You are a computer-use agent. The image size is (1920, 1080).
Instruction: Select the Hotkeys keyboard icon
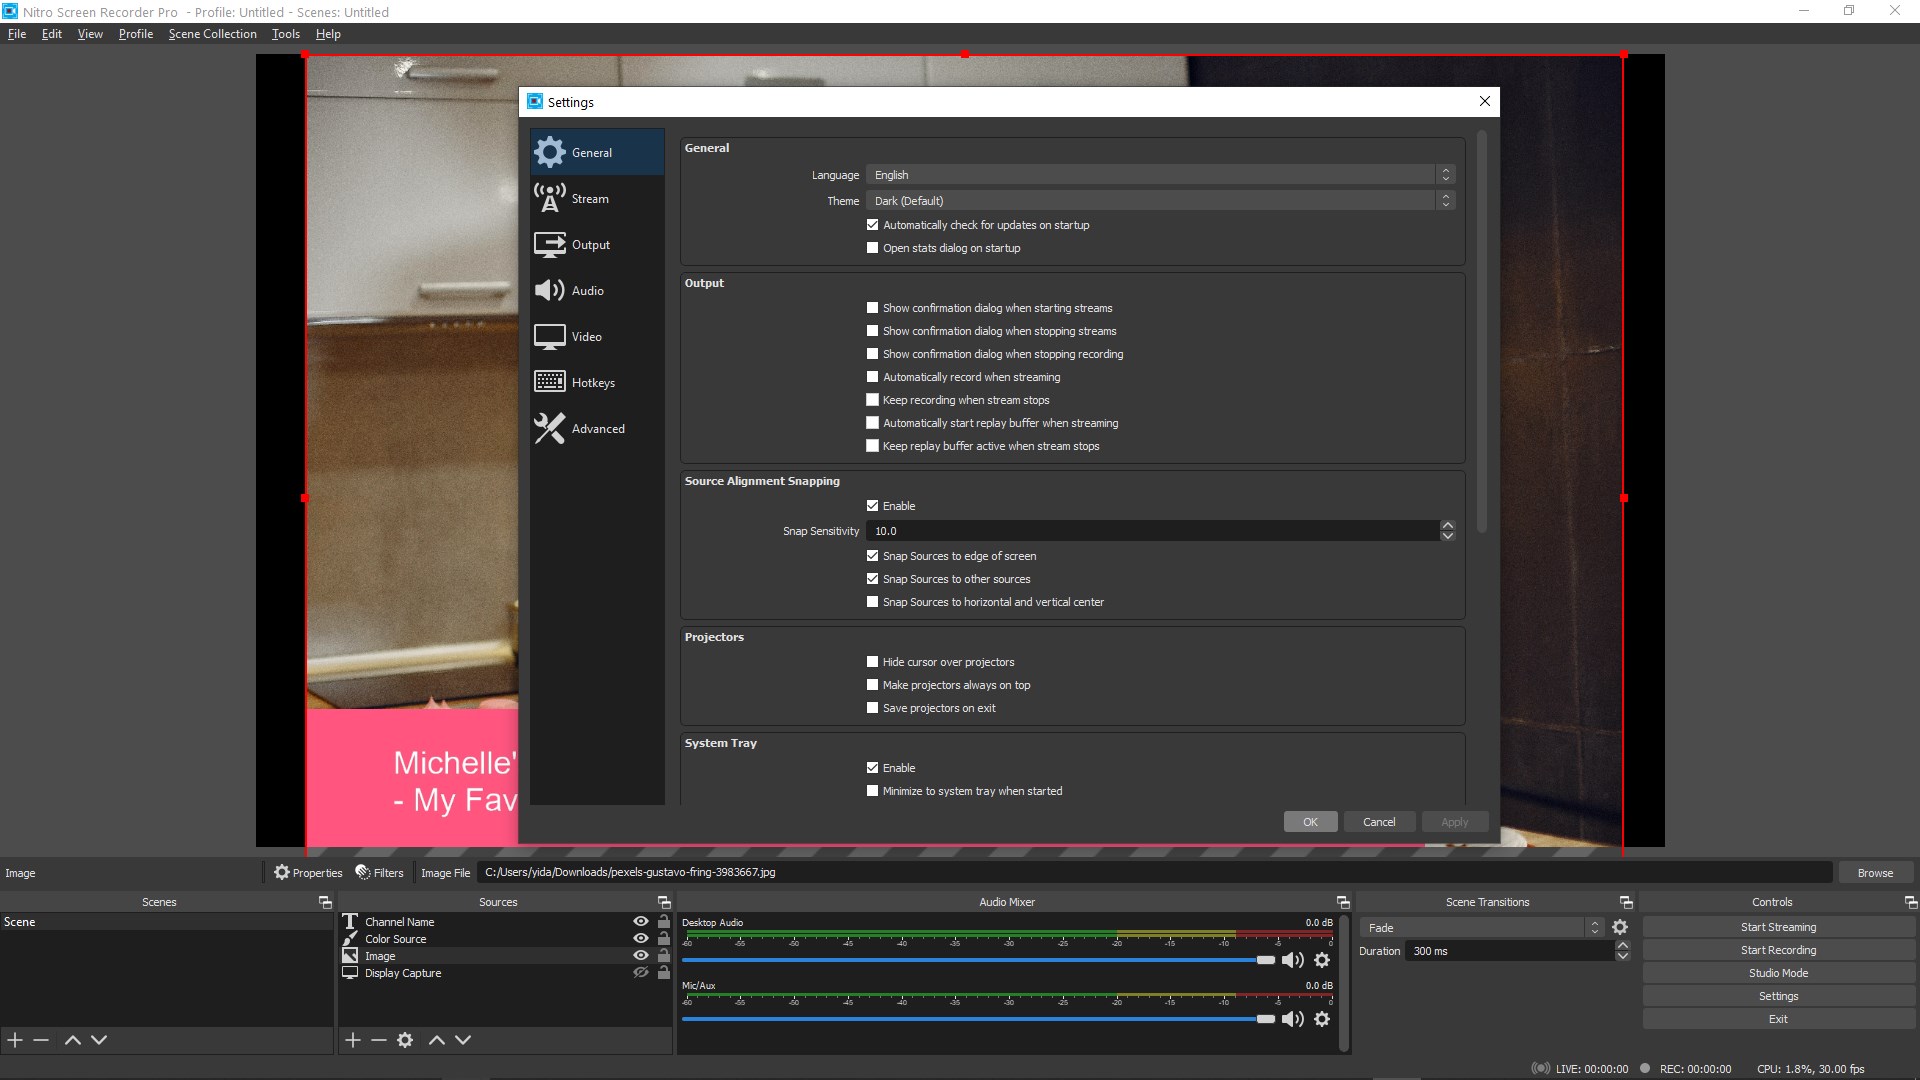click(x=549, y=382)
